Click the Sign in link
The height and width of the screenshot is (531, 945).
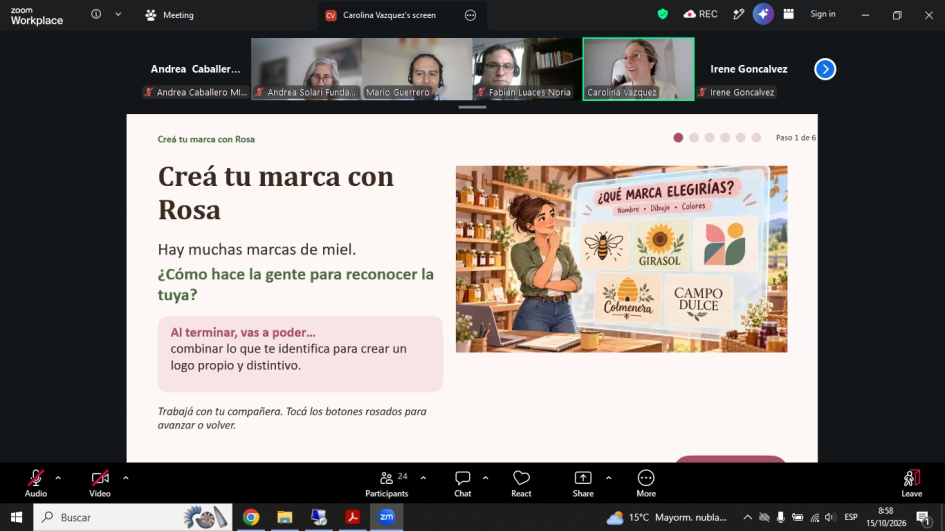[823, 14]
